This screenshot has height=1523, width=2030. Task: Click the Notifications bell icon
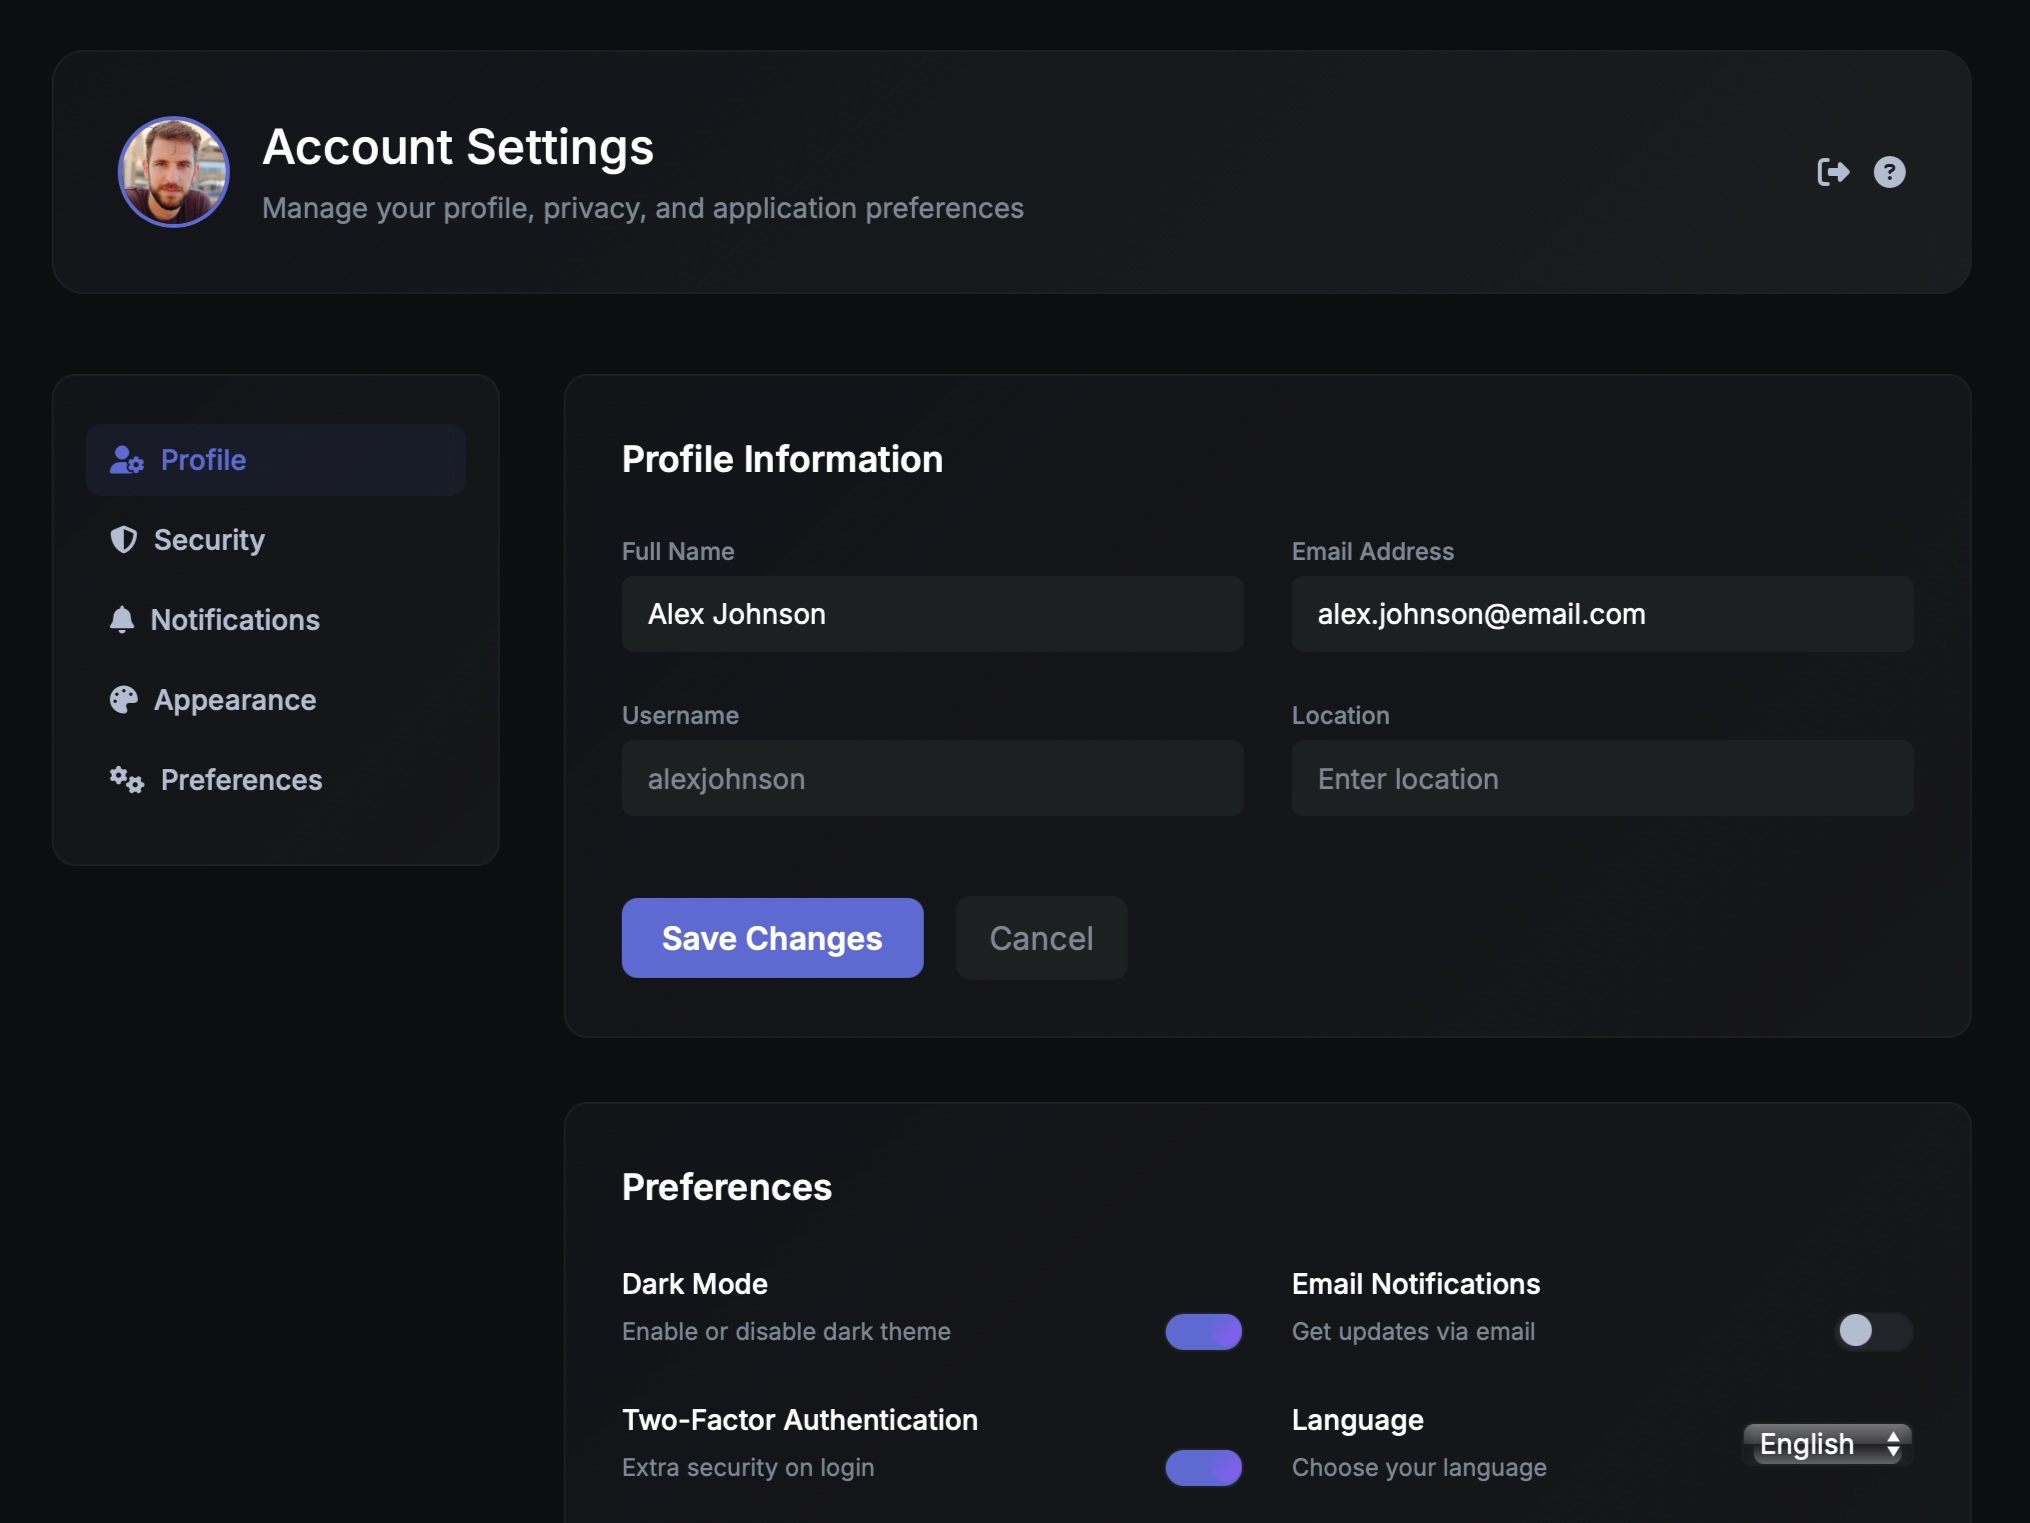pyautogui.click(x=122, y=620)
